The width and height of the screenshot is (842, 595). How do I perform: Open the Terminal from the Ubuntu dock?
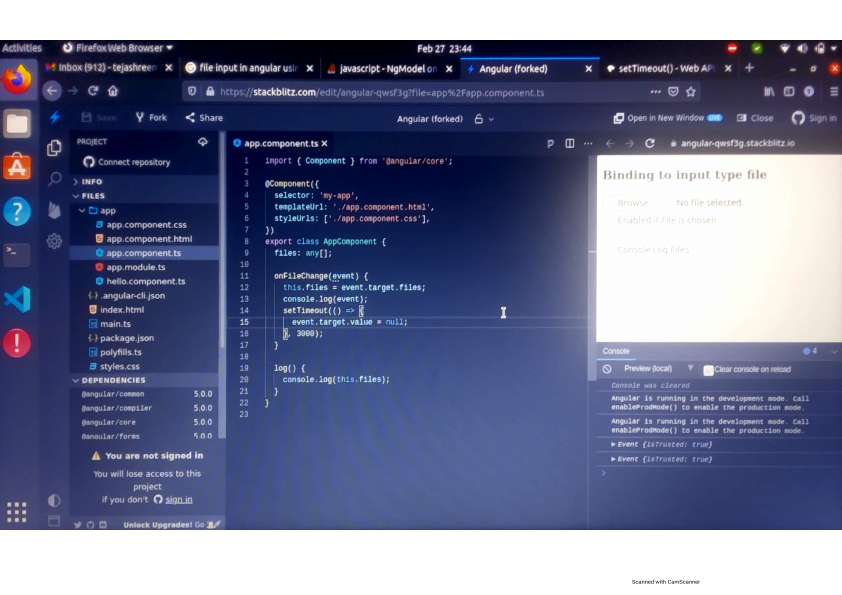click(x=17, y=254)
